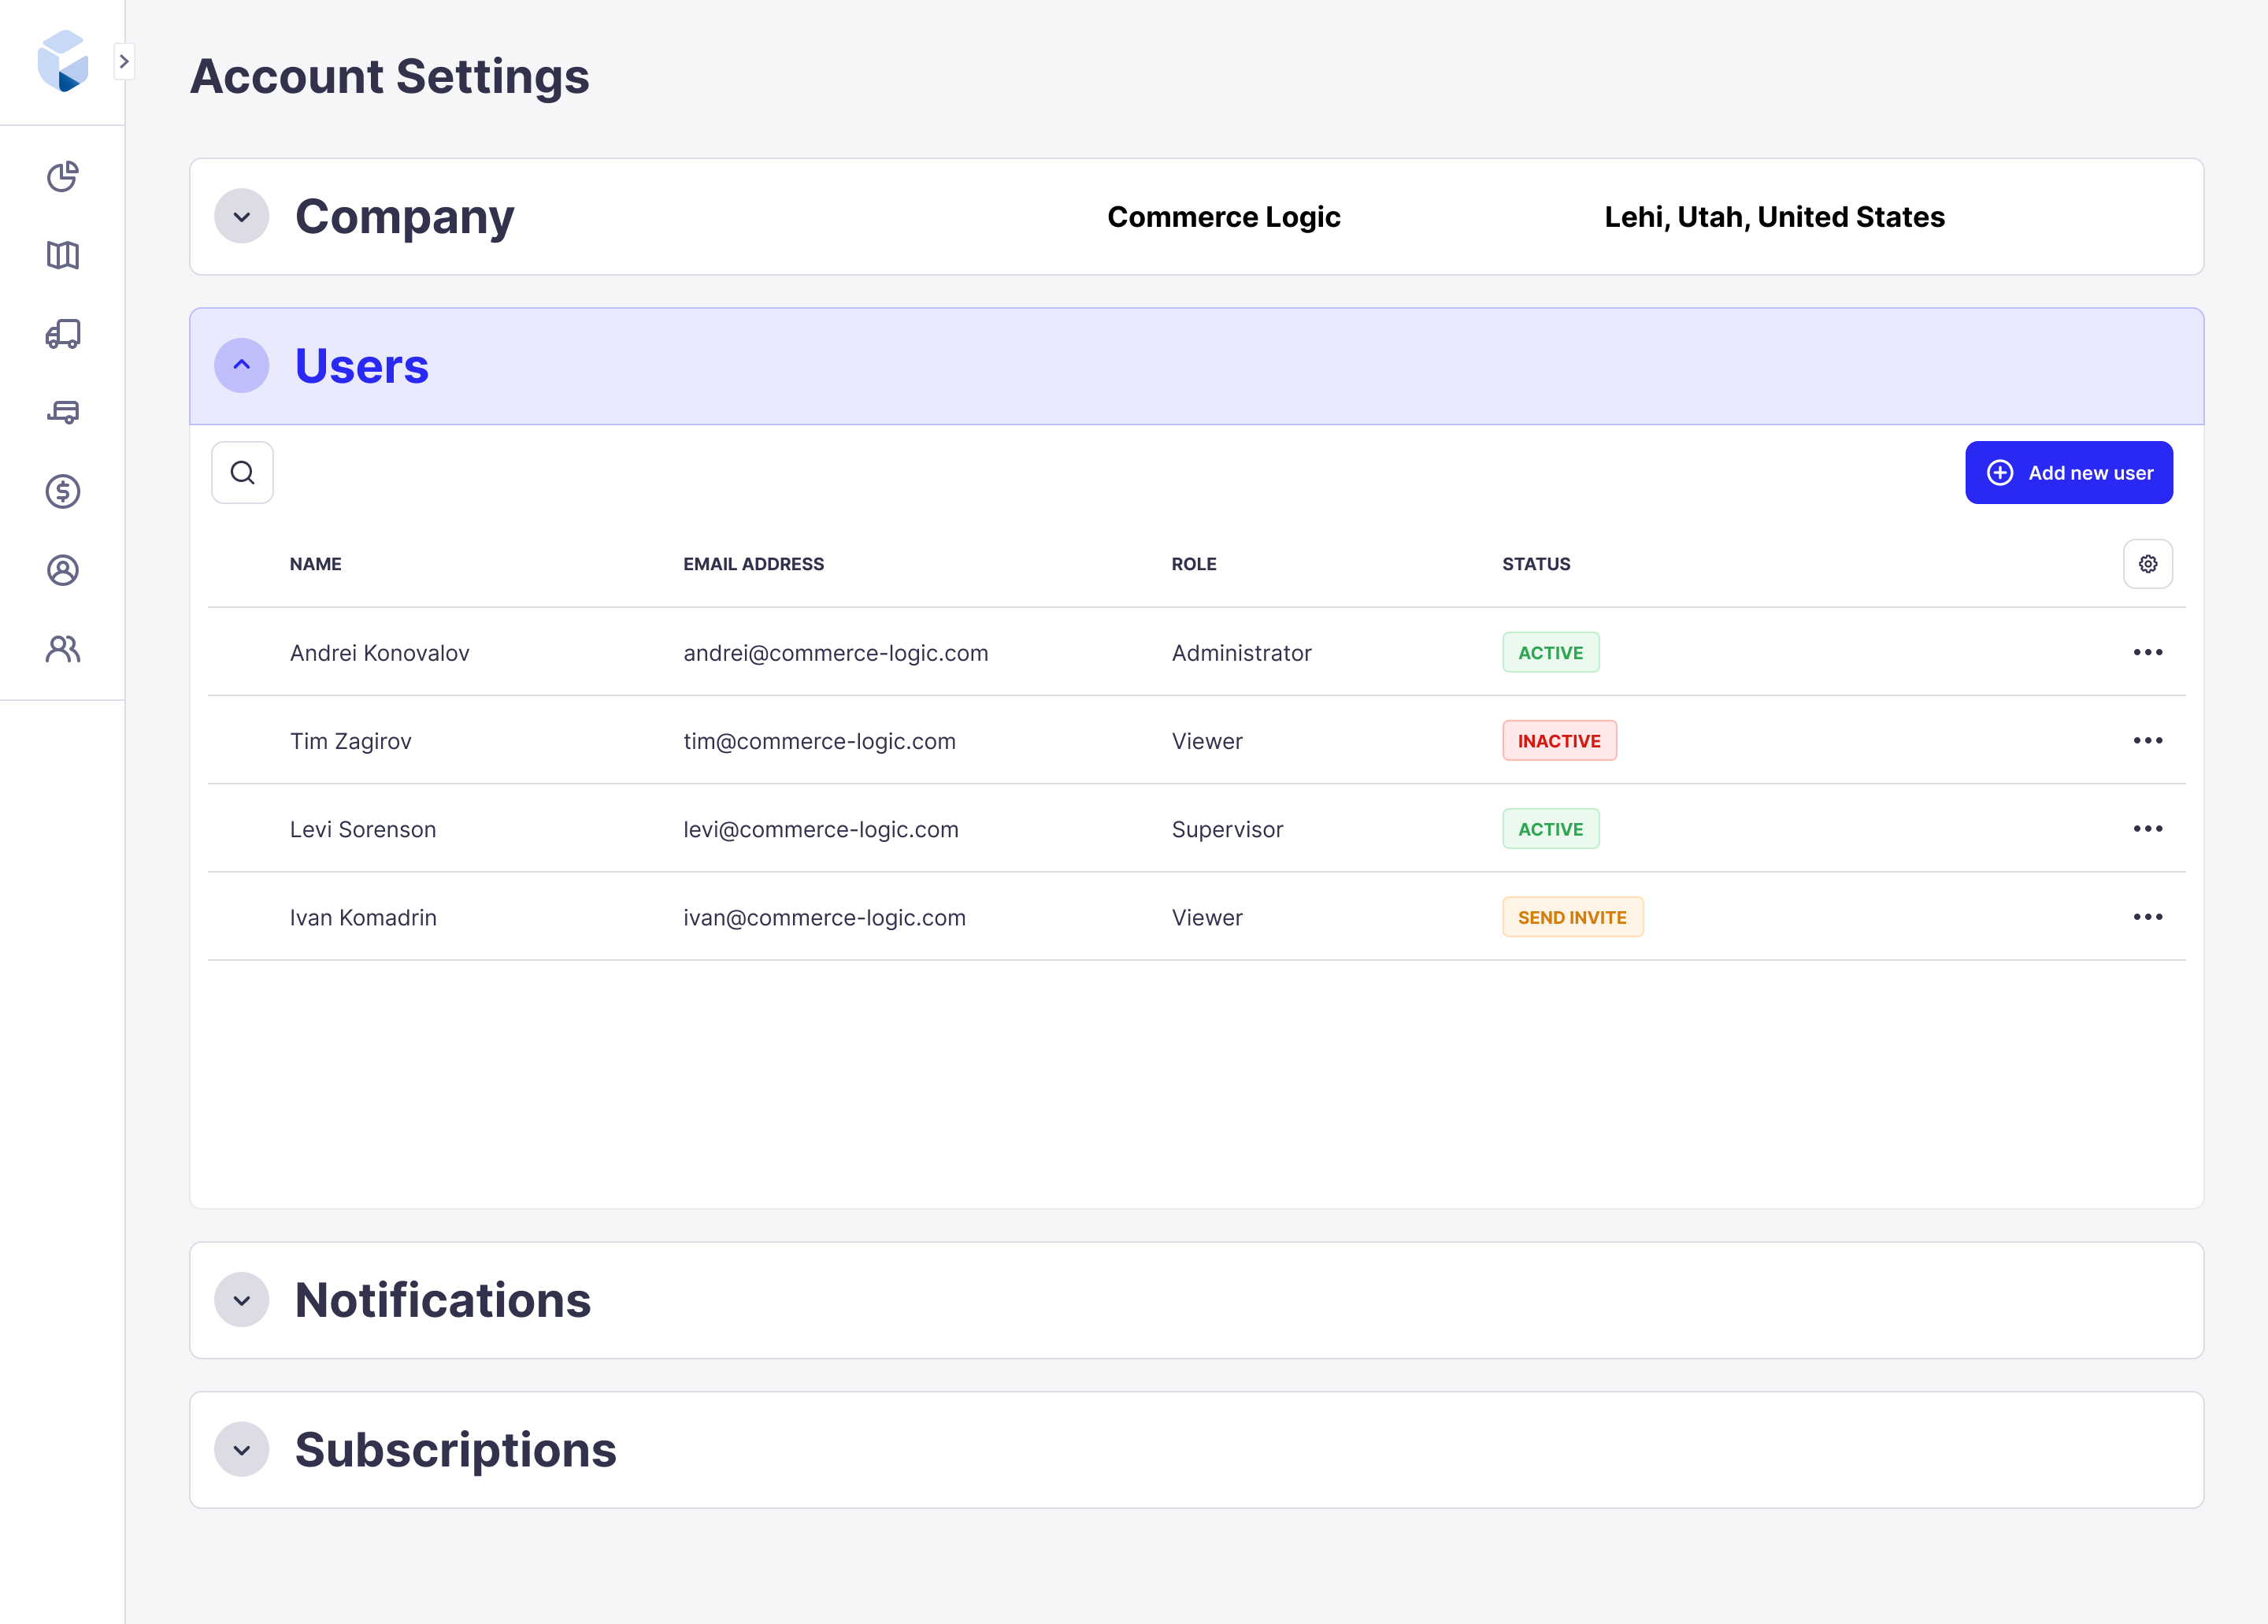Viewport: 2268px width, 1624px height.
Task: Expand the Company section
Action: click(241, 216)
